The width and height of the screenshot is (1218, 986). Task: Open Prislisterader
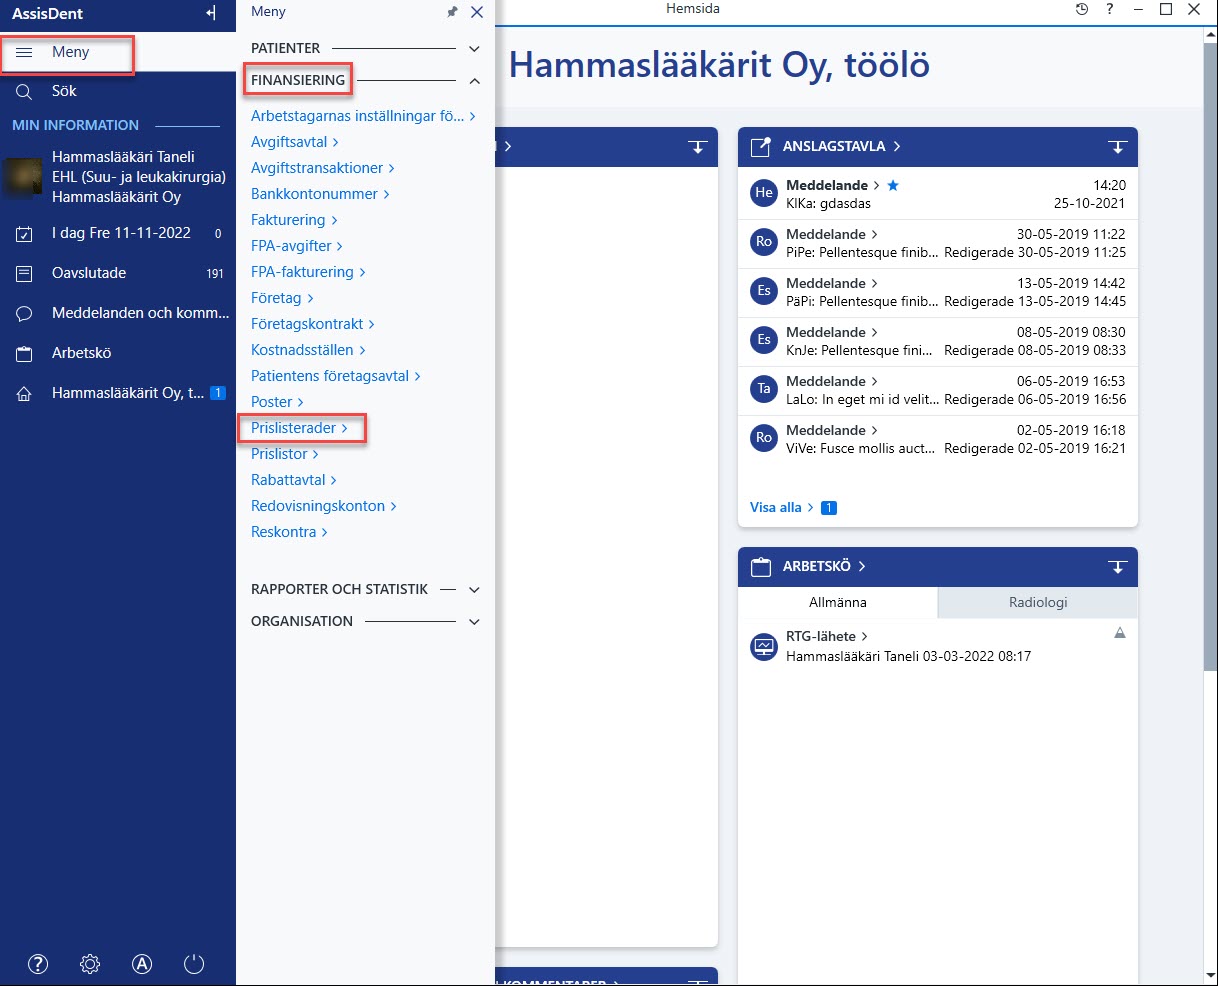point(299,428)
